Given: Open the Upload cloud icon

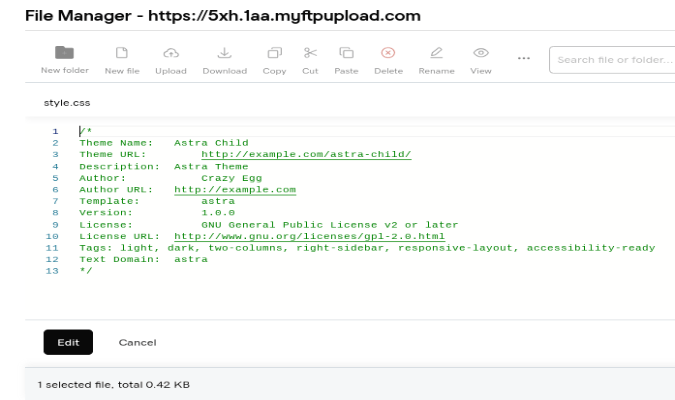Looking at the screenshot, I should [171, 53].
